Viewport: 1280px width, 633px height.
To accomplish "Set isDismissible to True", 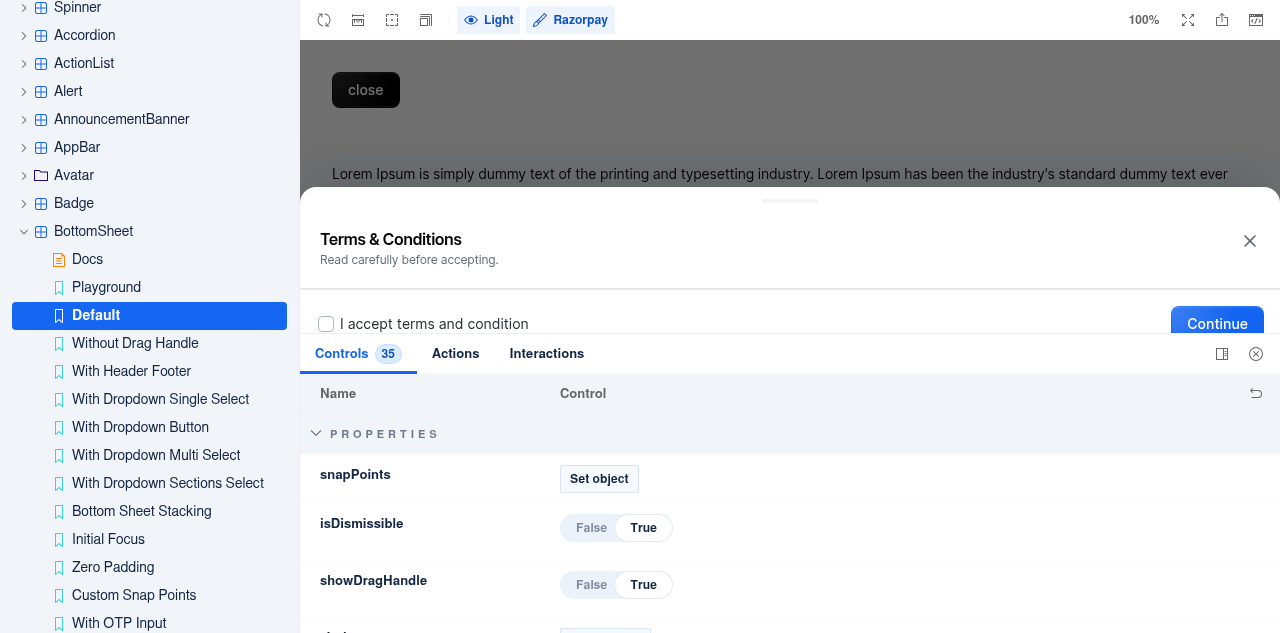I will (643, 528).
